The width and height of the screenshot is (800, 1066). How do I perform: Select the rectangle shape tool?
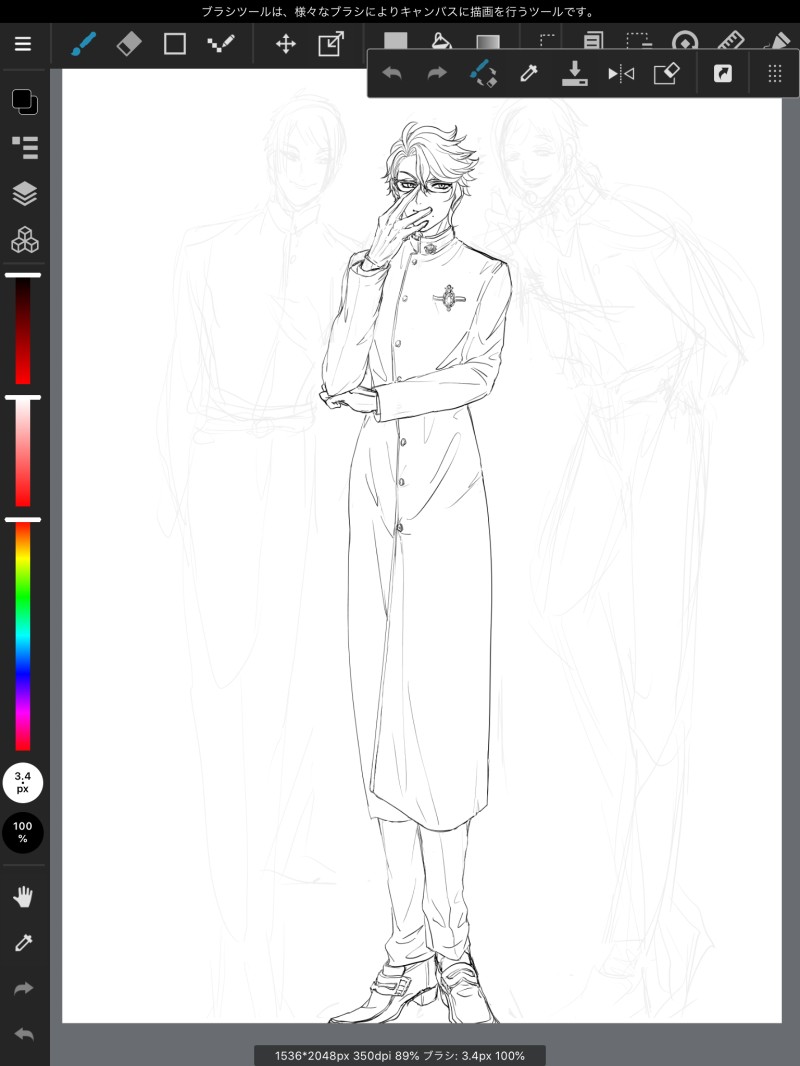(175, 44)
